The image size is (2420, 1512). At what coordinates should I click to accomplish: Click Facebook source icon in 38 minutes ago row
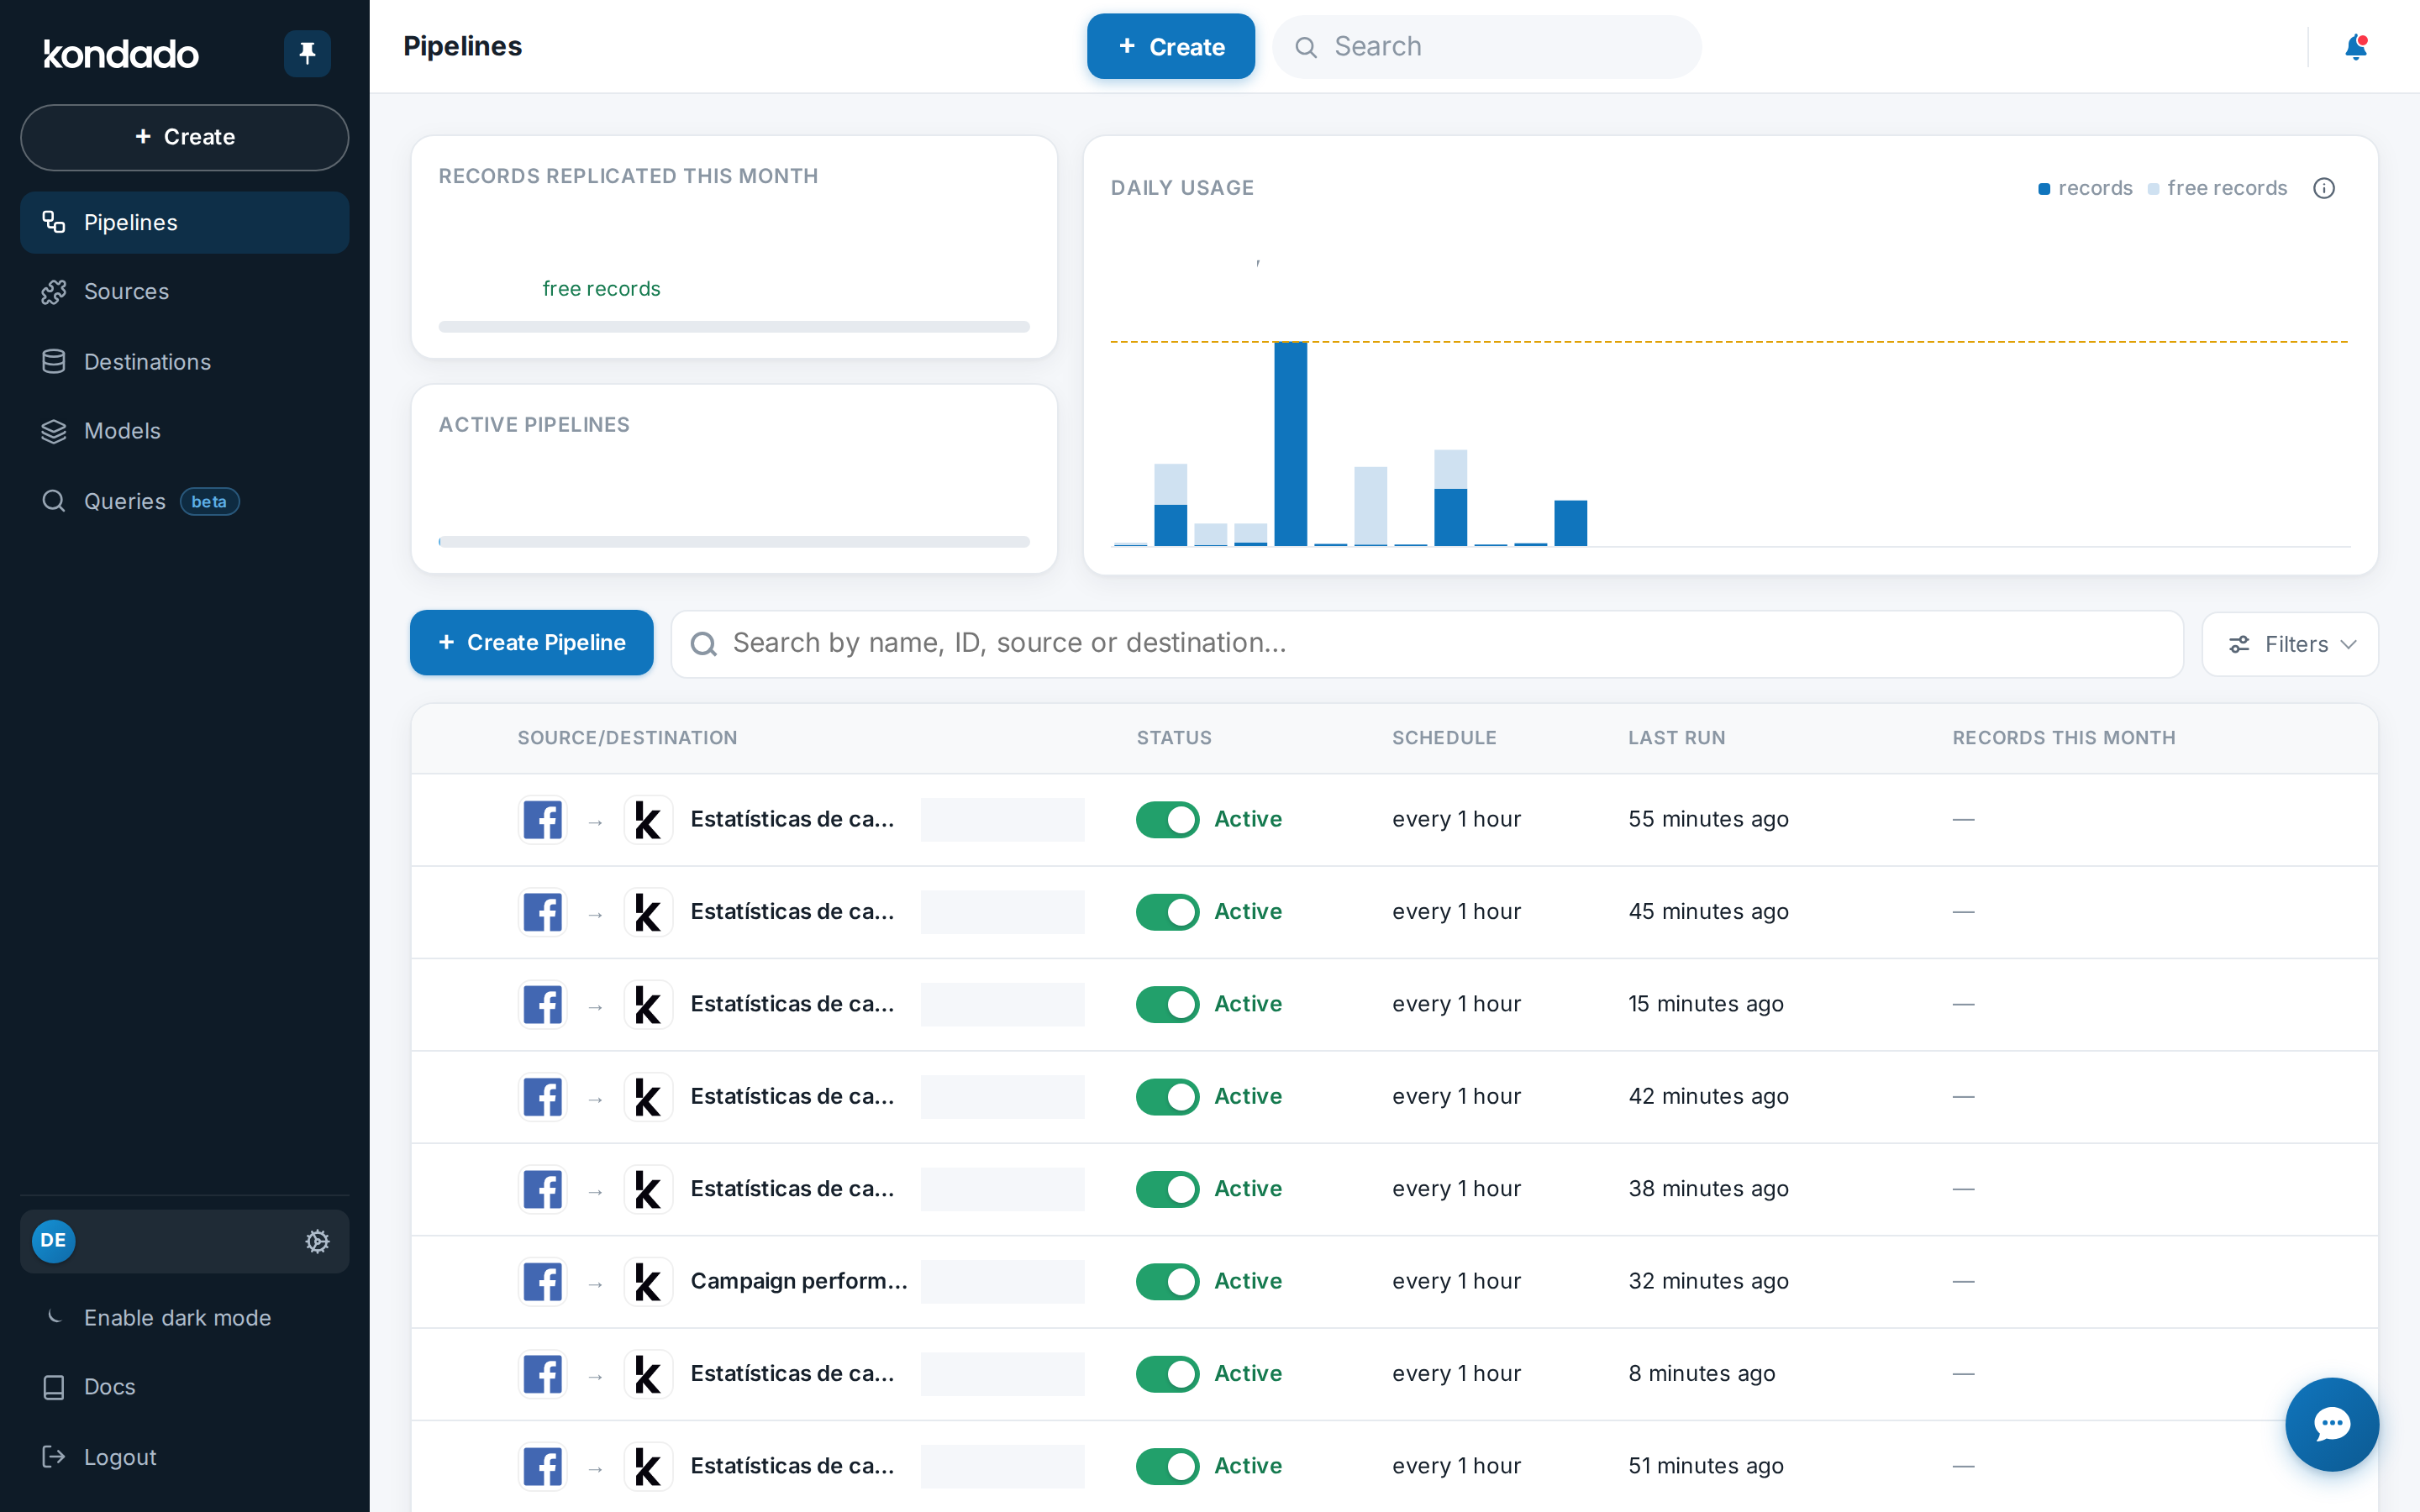[543, 1189]
